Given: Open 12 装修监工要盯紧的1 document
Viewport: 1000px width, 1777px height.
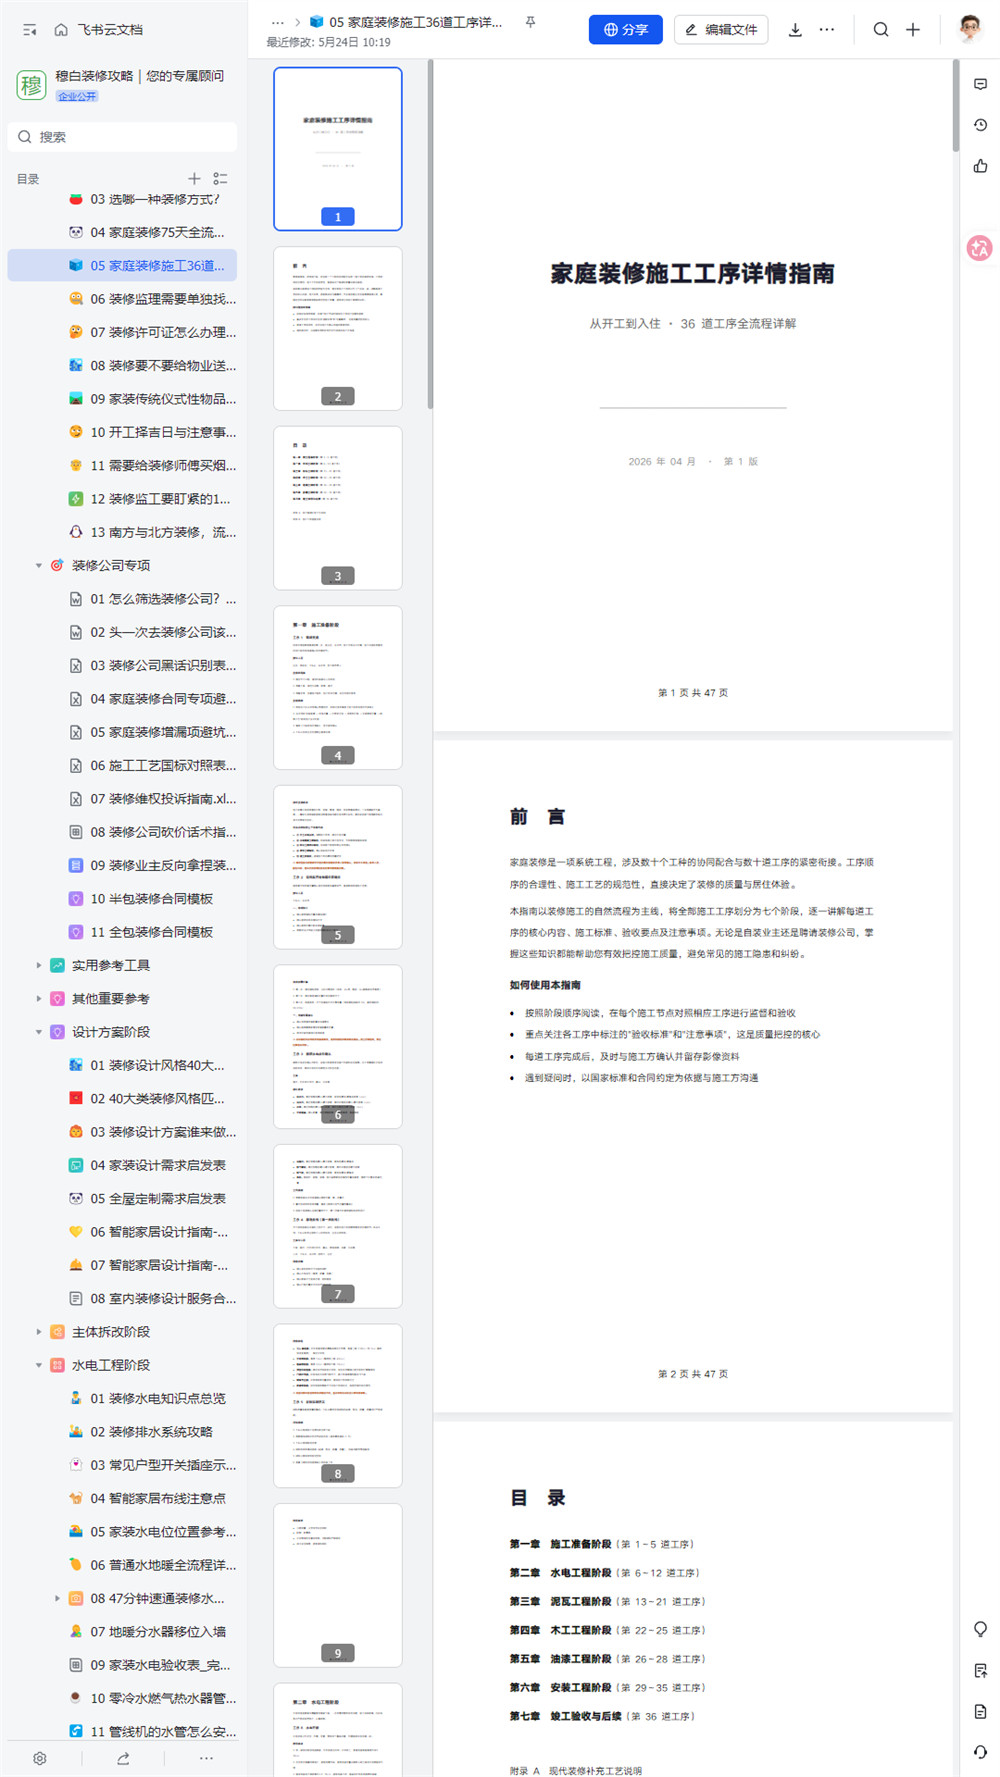Looking at the screenshot, I should 122,498.
